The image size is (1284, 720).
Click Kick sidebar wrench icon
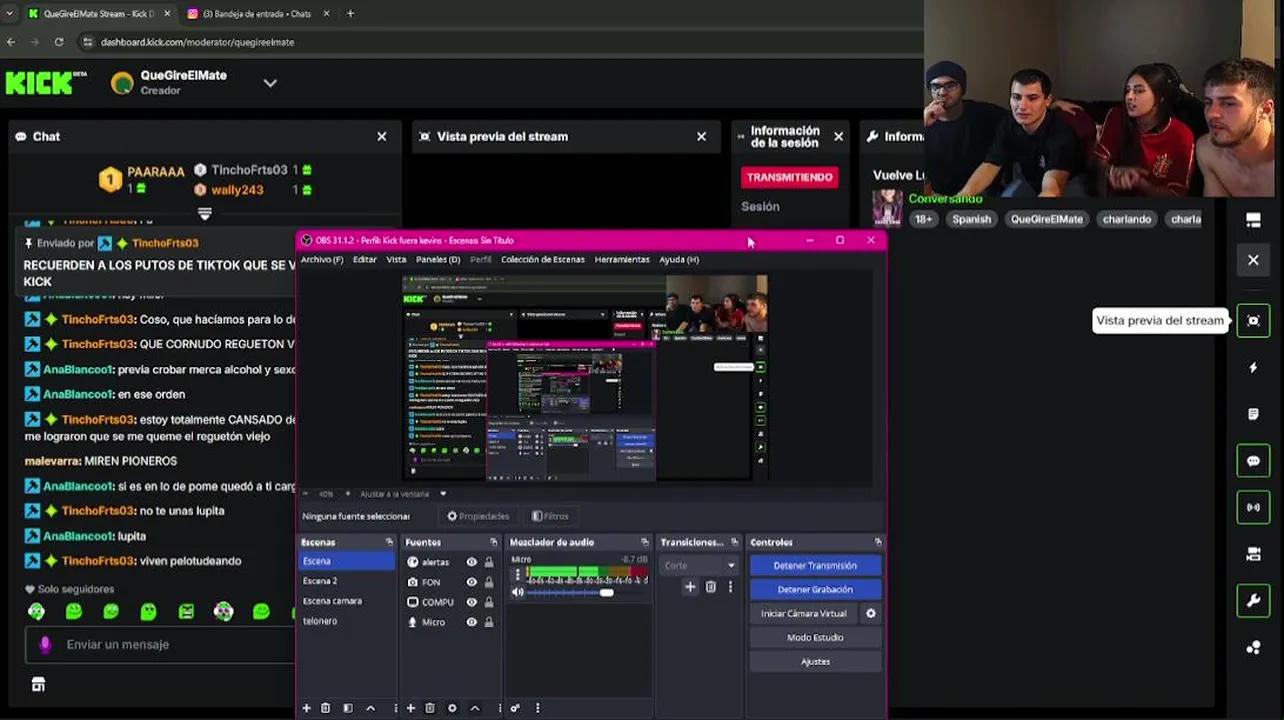[1253, 601]
